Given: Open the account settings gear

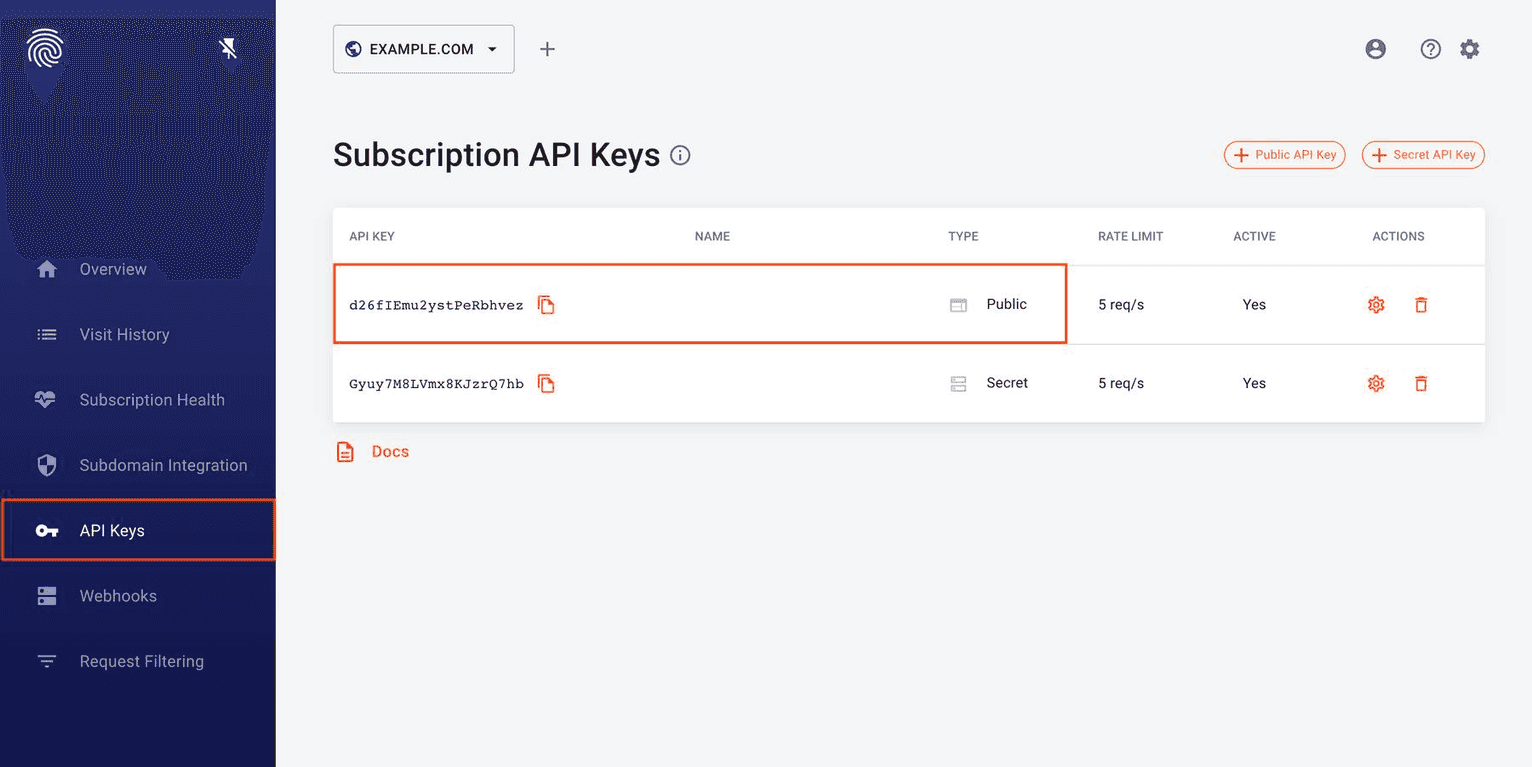Looking at the screenshot, I should [x=1470, y=48].
